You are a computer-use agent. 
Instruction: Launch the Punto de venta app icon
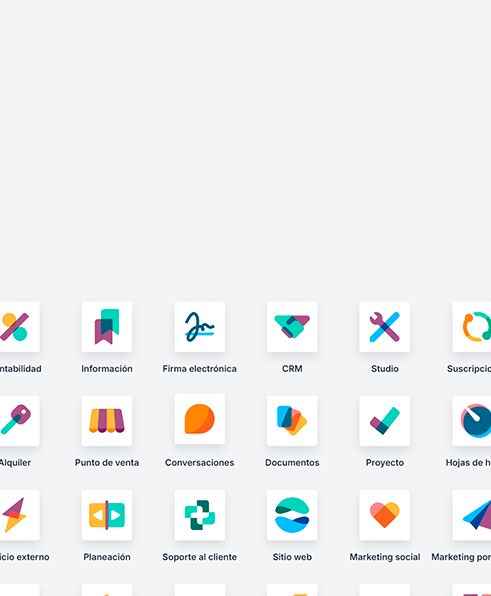pos(107,421)
